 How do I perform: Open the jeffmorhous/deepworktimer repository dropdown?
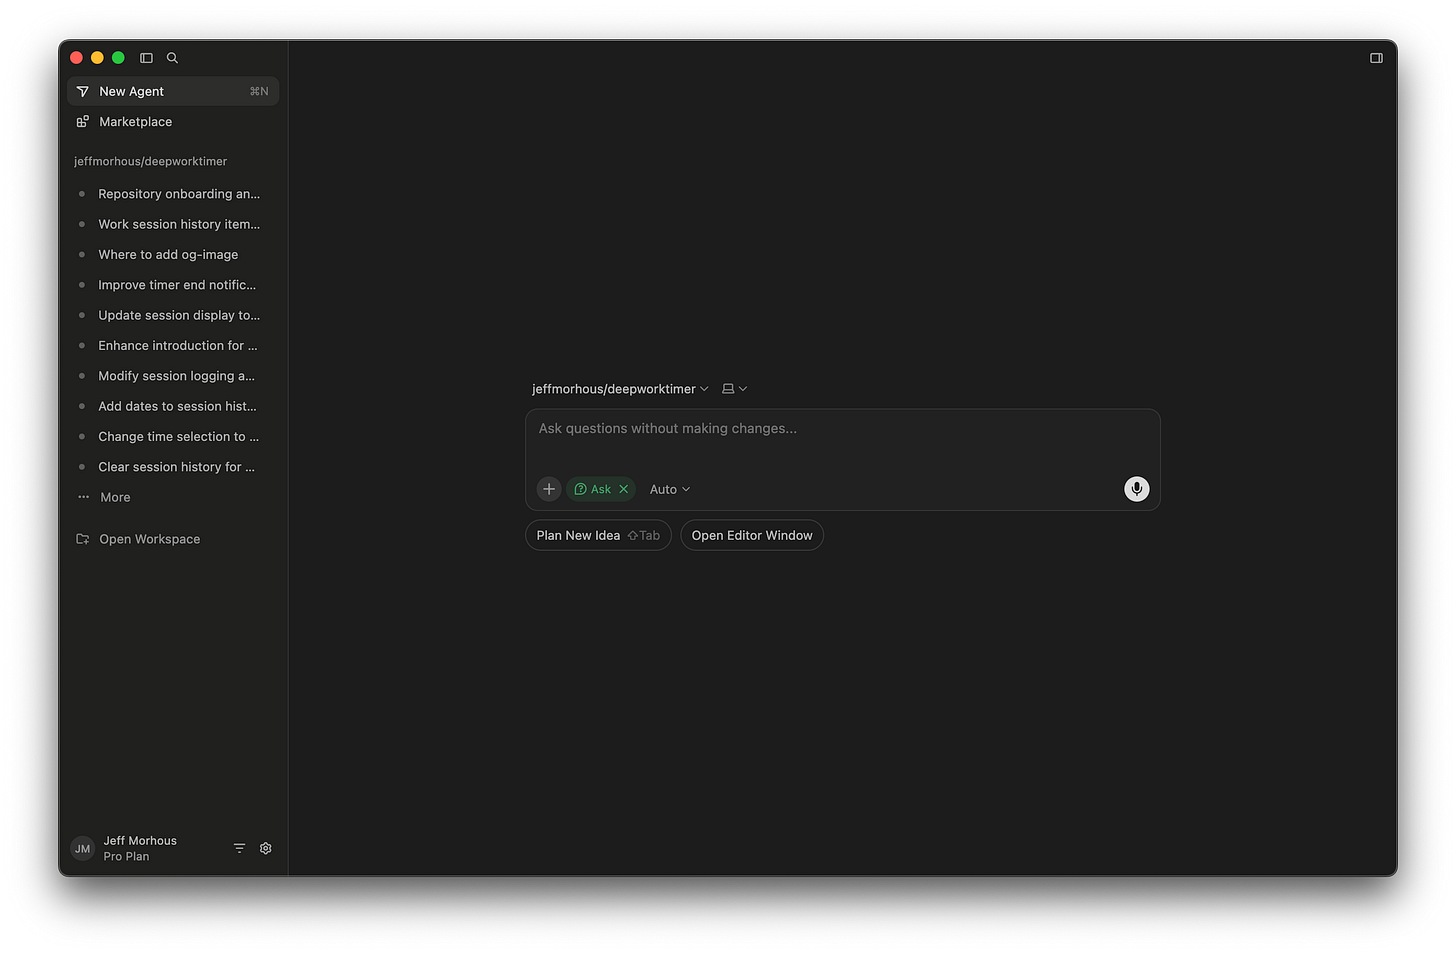click(620, 388)
